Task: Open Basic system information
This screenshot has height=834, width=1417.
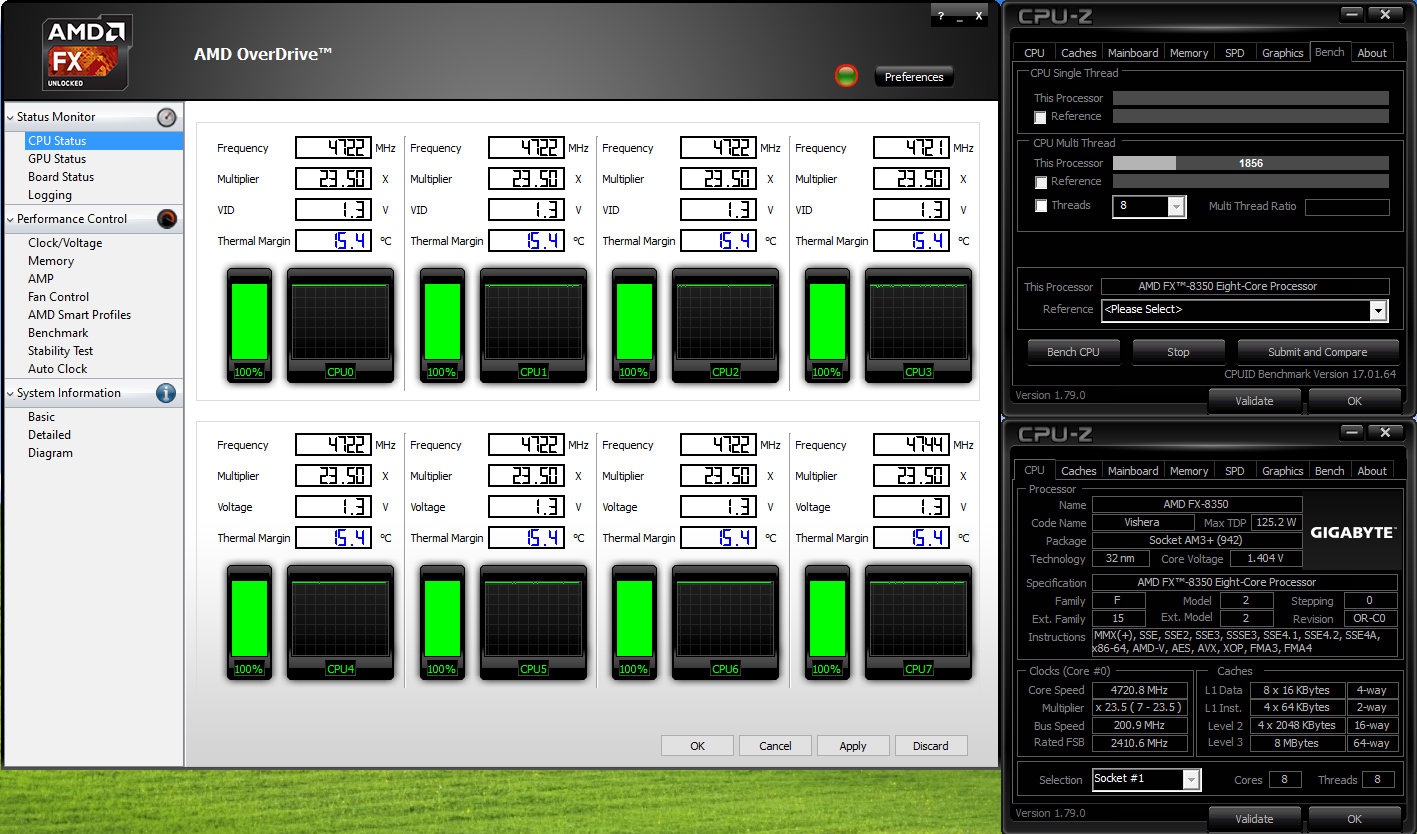Action: [x=41, y=417]
